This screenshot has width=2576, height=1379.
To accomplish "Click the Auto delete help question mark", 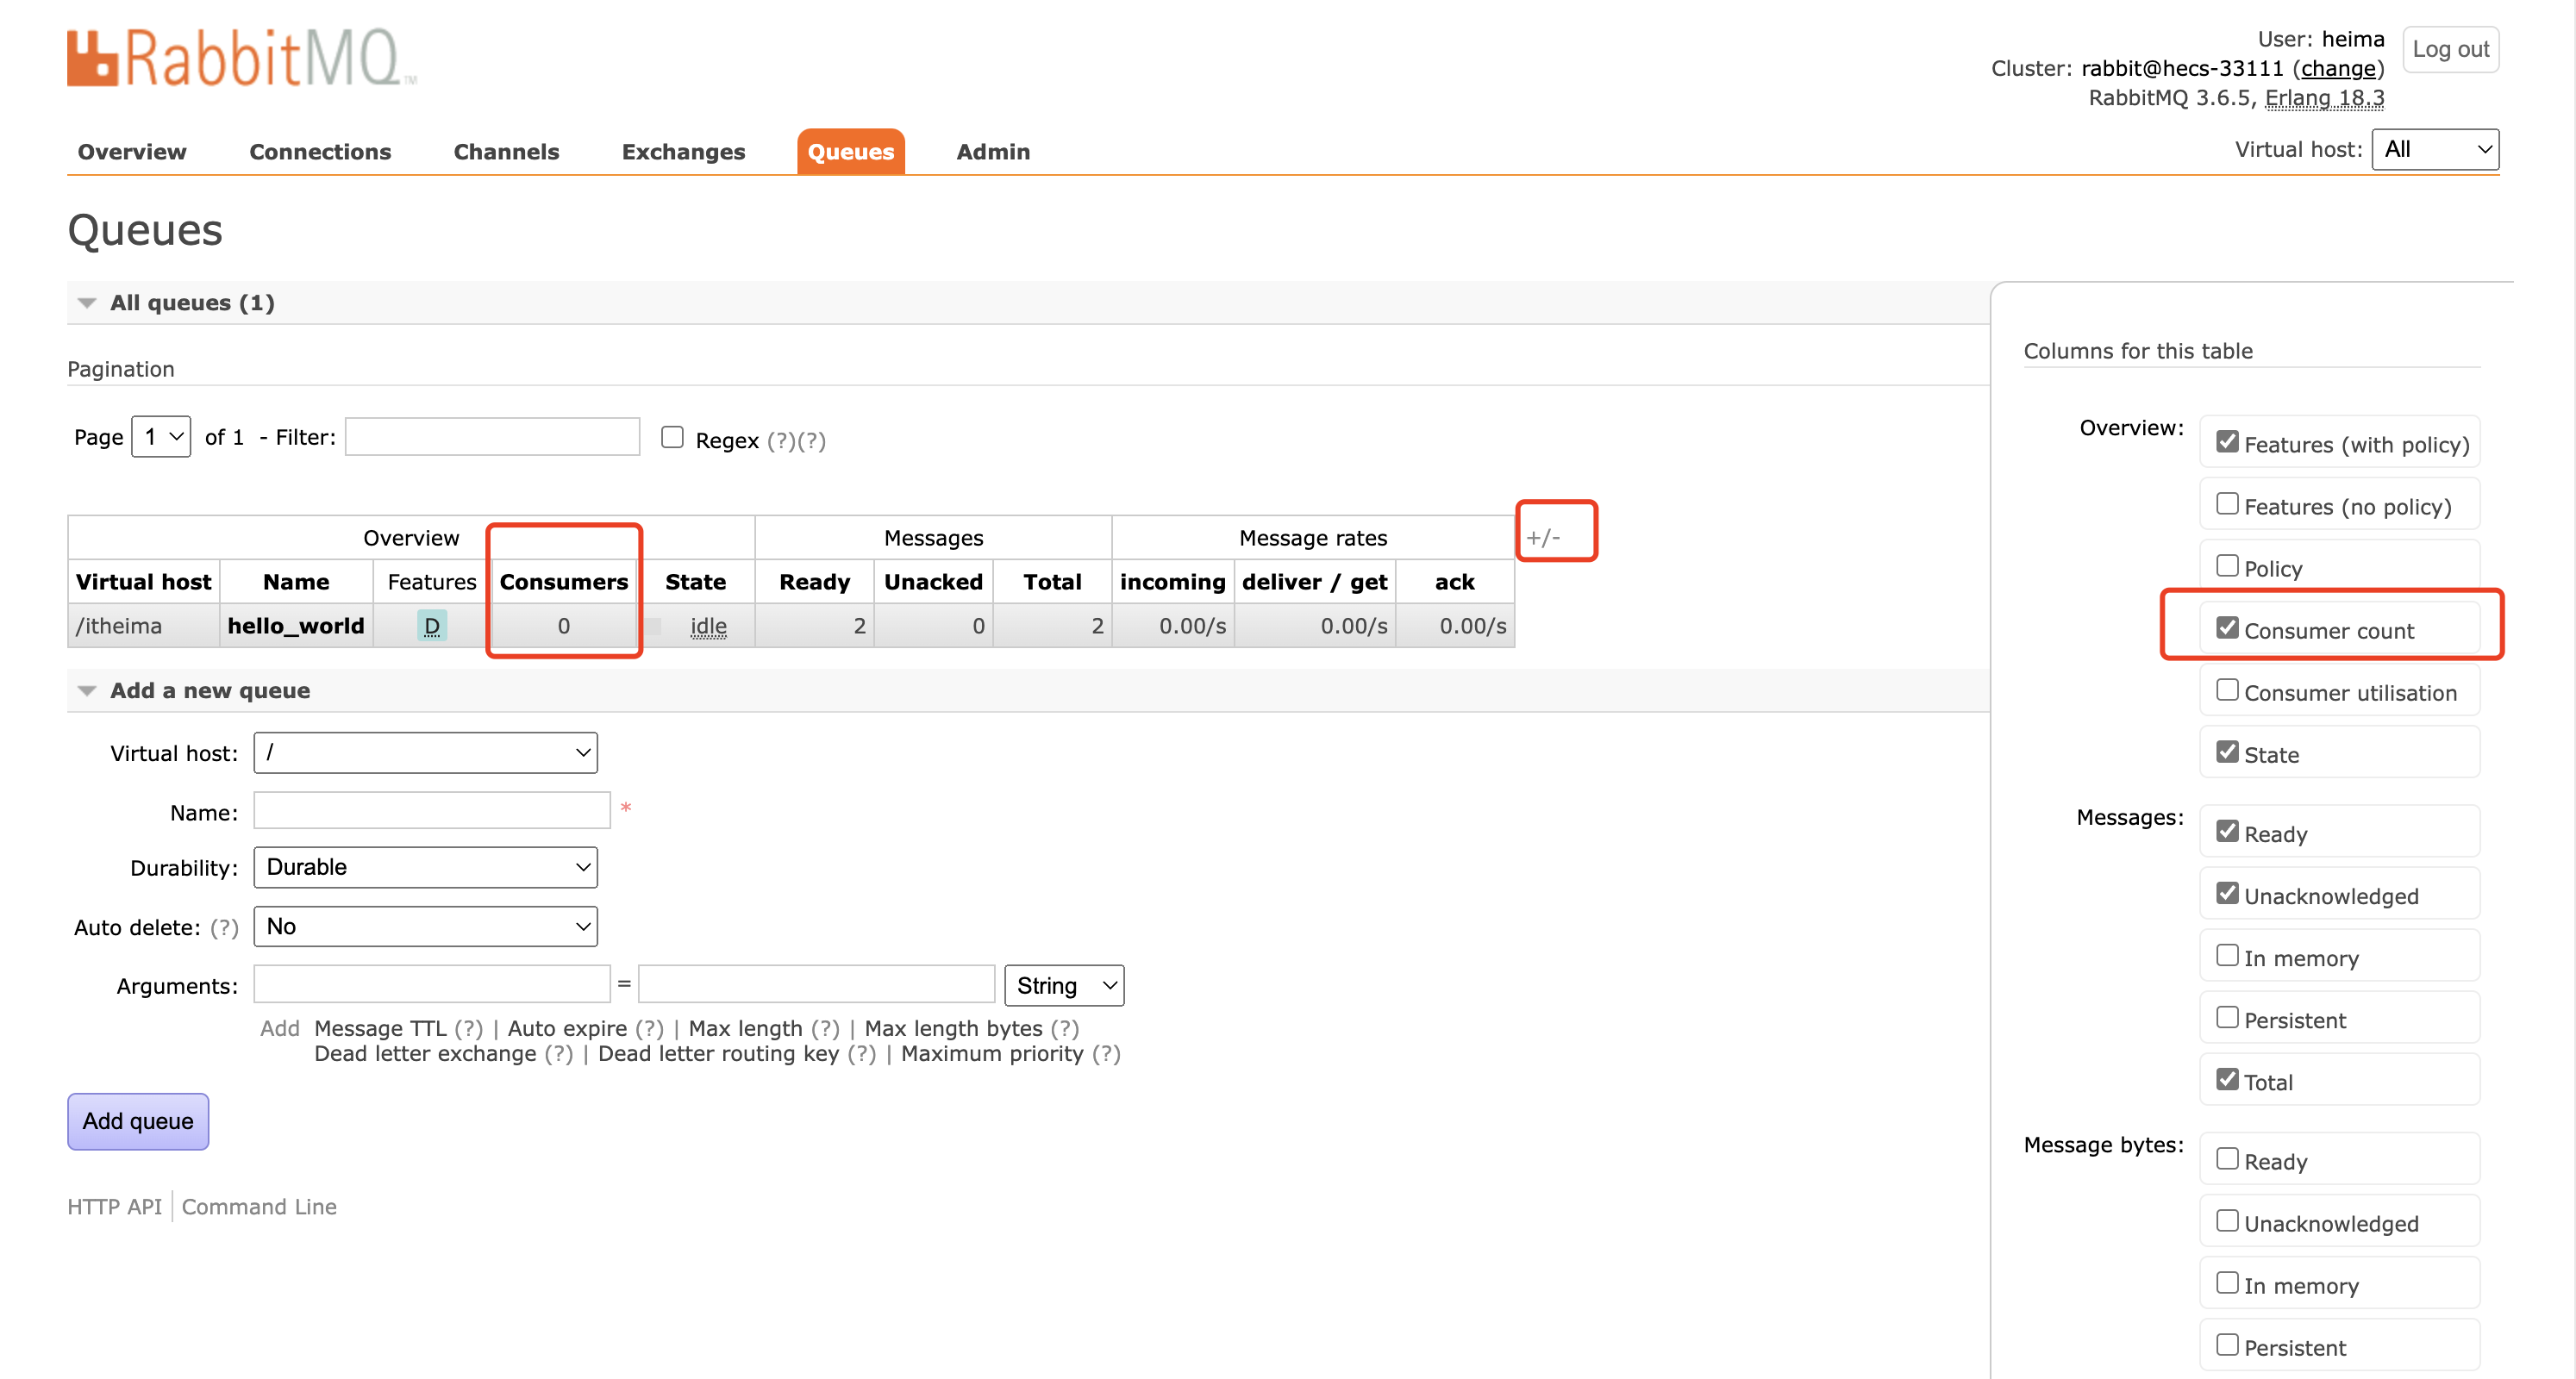I will coord(224,928).
